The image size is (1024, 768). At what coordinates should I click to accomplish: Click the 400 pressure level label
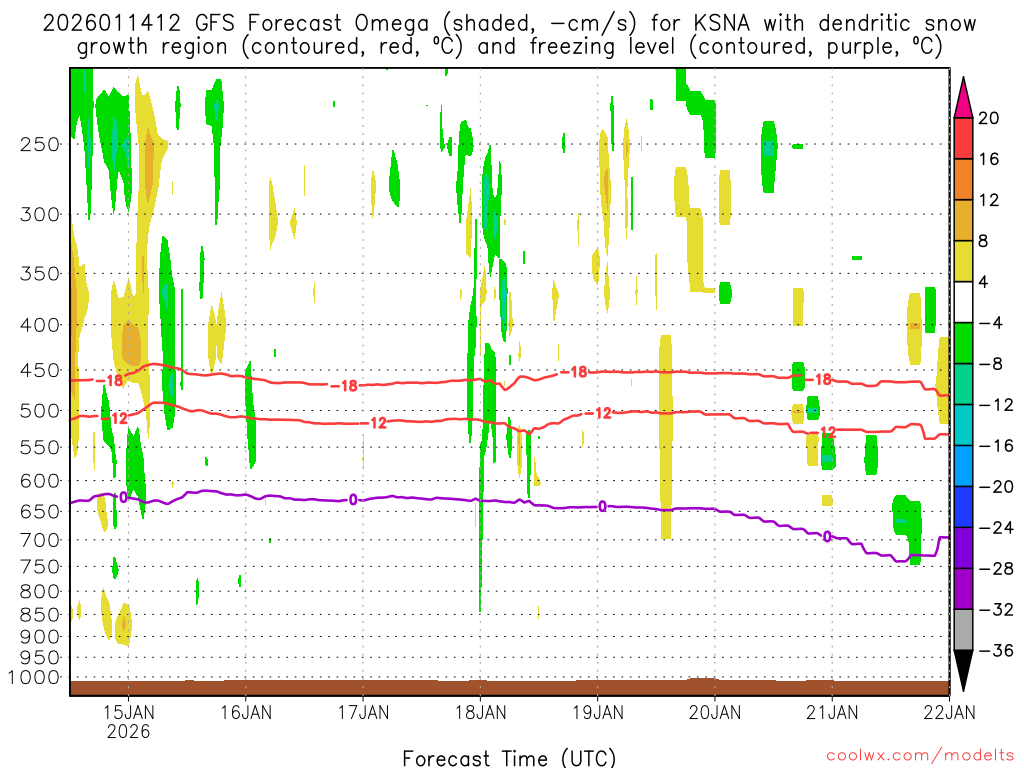click(40, 325)
